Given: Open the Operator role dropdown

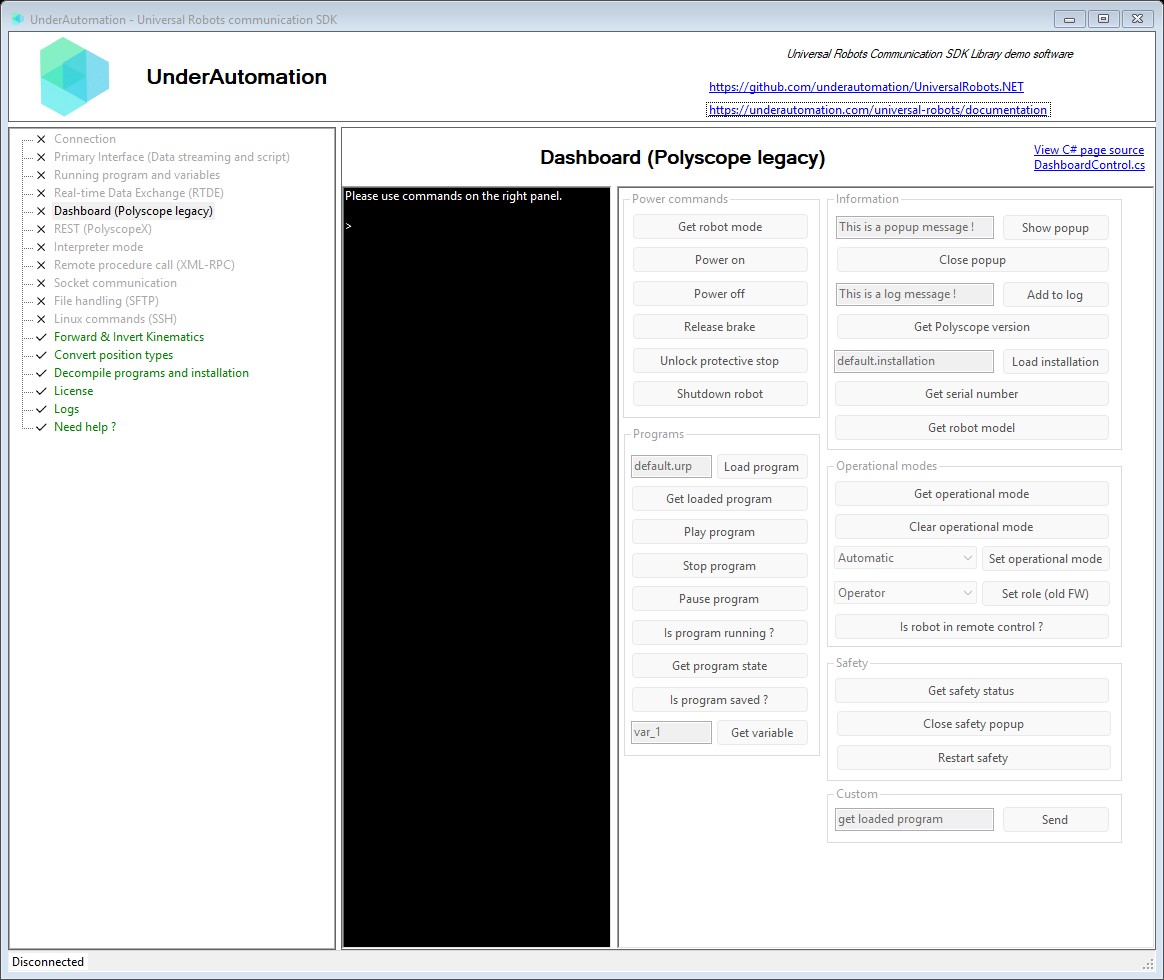Looking at the screenshot, I should click(x=904, y=593).
